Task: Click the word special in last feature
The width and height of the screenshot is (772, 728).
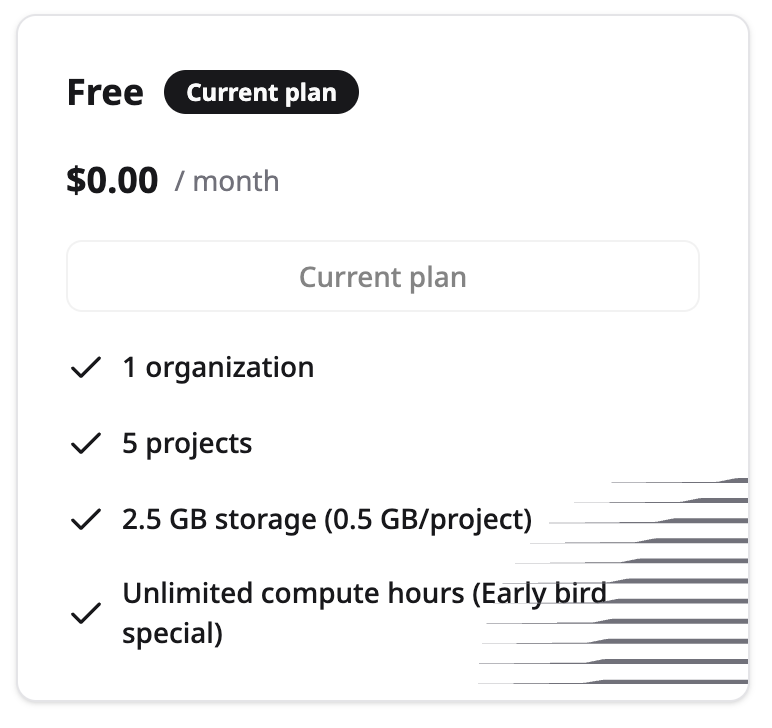Action: [x=172, y=633]
